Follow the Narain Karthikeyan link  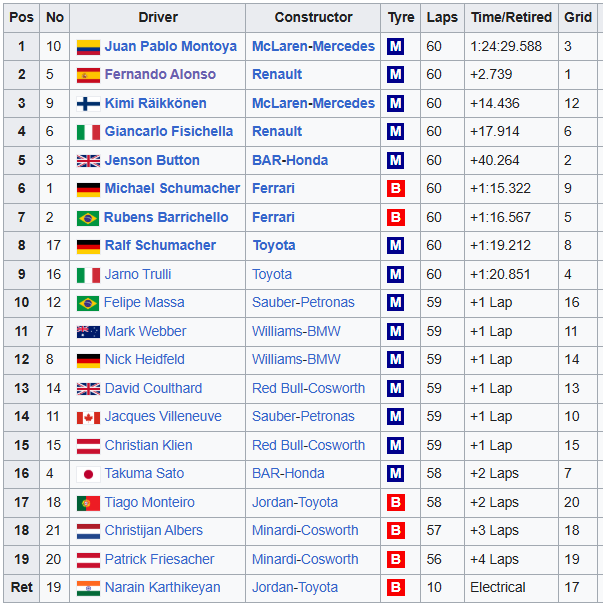tap(162, 588)
